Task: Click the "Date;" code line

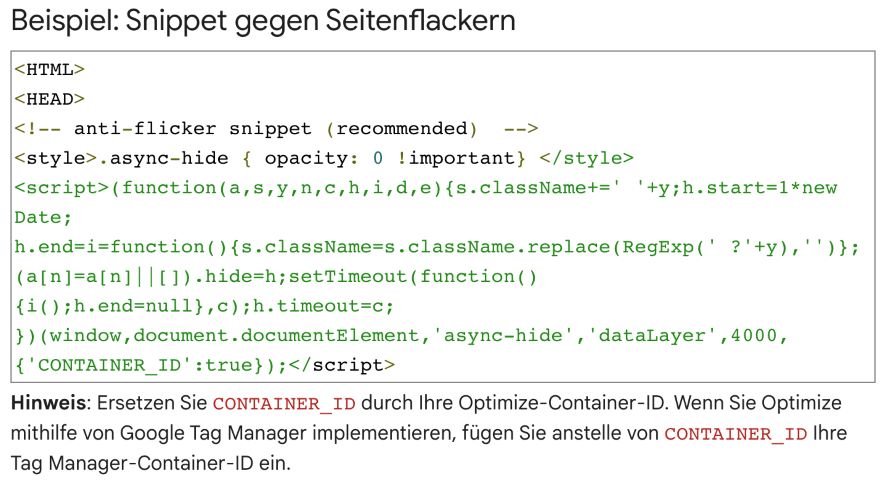Action: tap(39, 217)
